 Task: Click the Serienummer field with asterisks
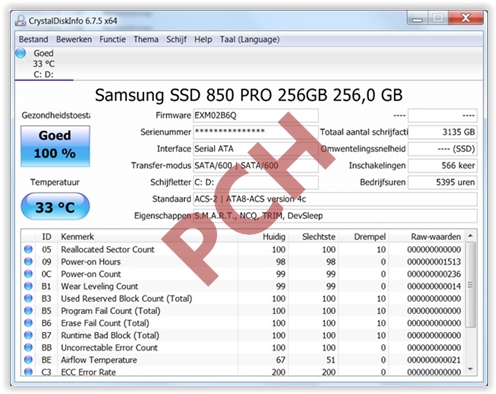tap(256, 132)
